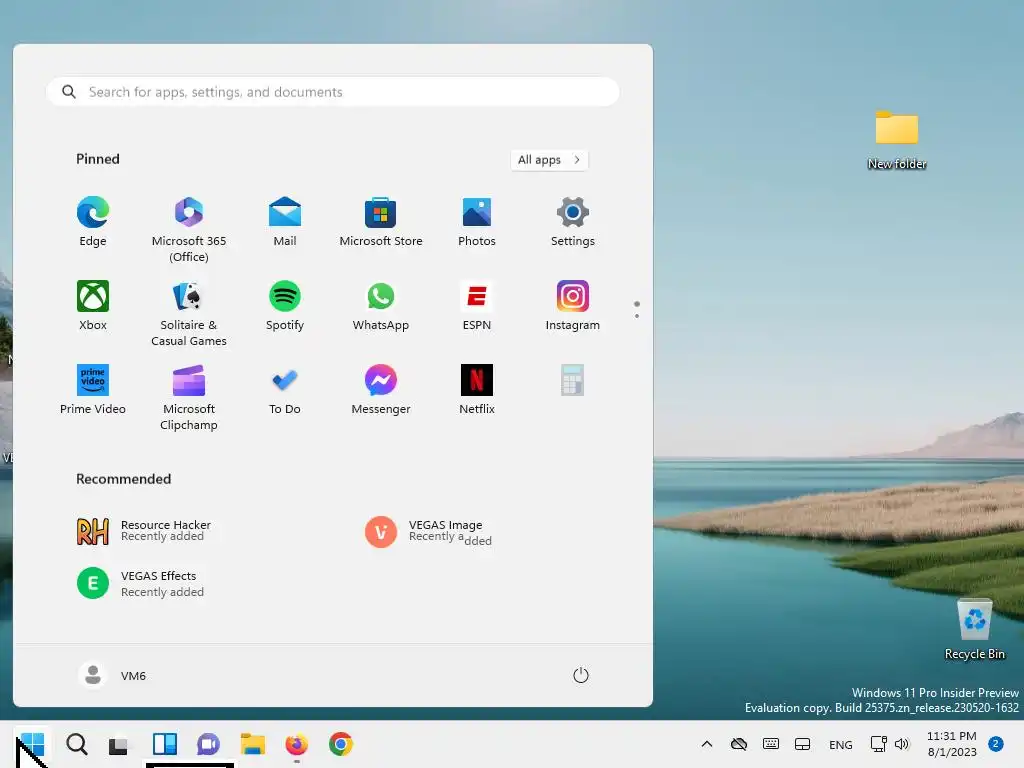This screenshot has height=768, width=1024.
Task: Open the clock and date flyout
Action: point(952,744)
